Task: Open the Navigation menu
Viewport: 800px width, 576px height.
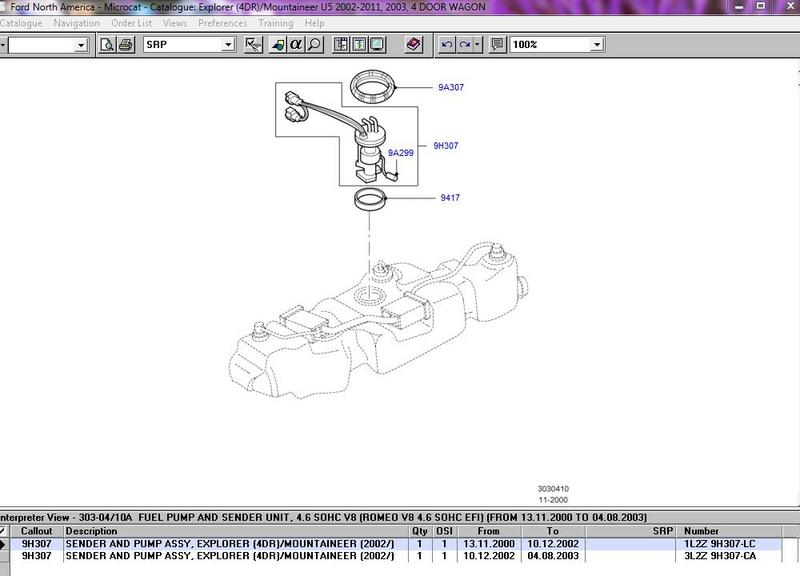Action: 77,23
